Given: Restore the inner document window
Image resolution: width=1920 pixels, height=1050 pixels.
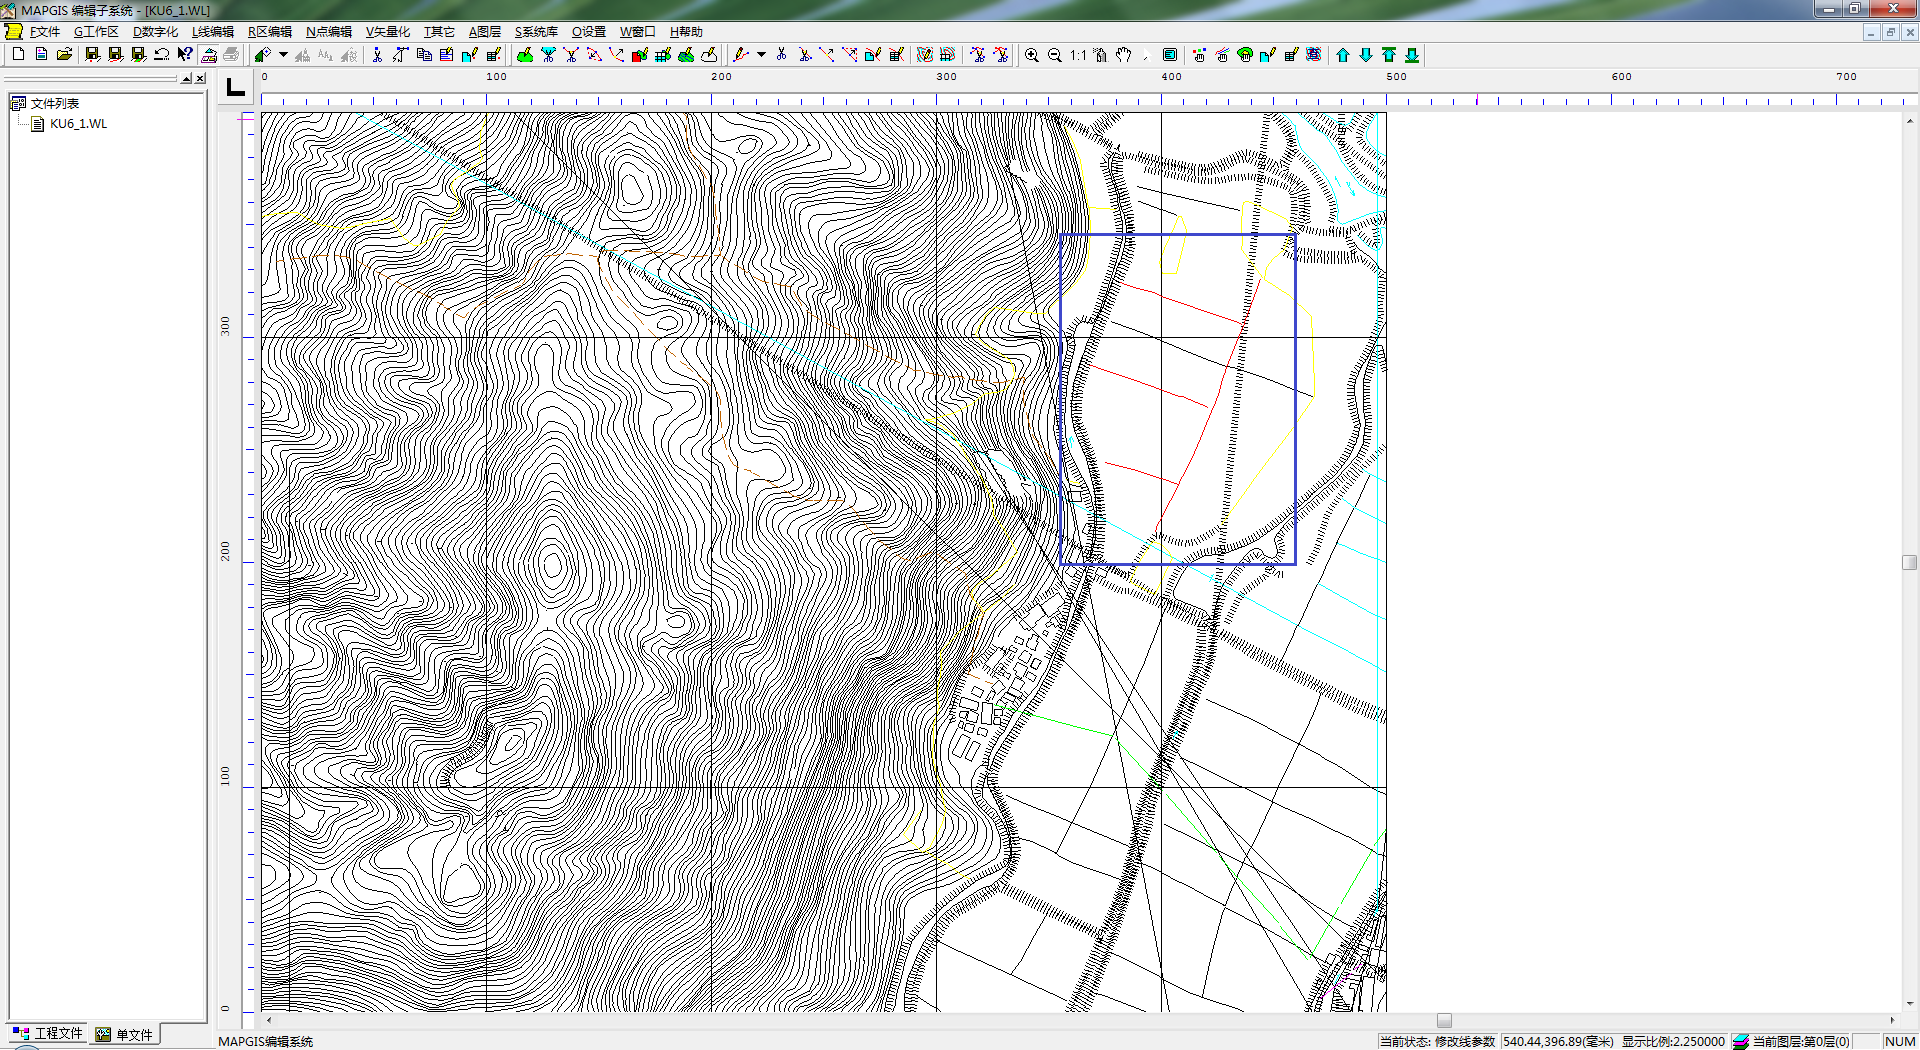Looking at the screenshot, I should (x=1890, y=32).
